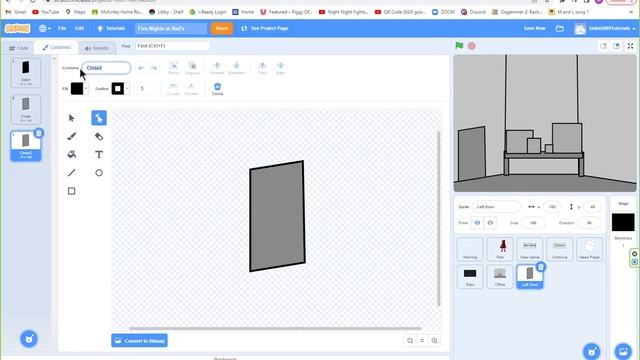Select the Stage backdrop thumbnail

click(x=623, y=222)
